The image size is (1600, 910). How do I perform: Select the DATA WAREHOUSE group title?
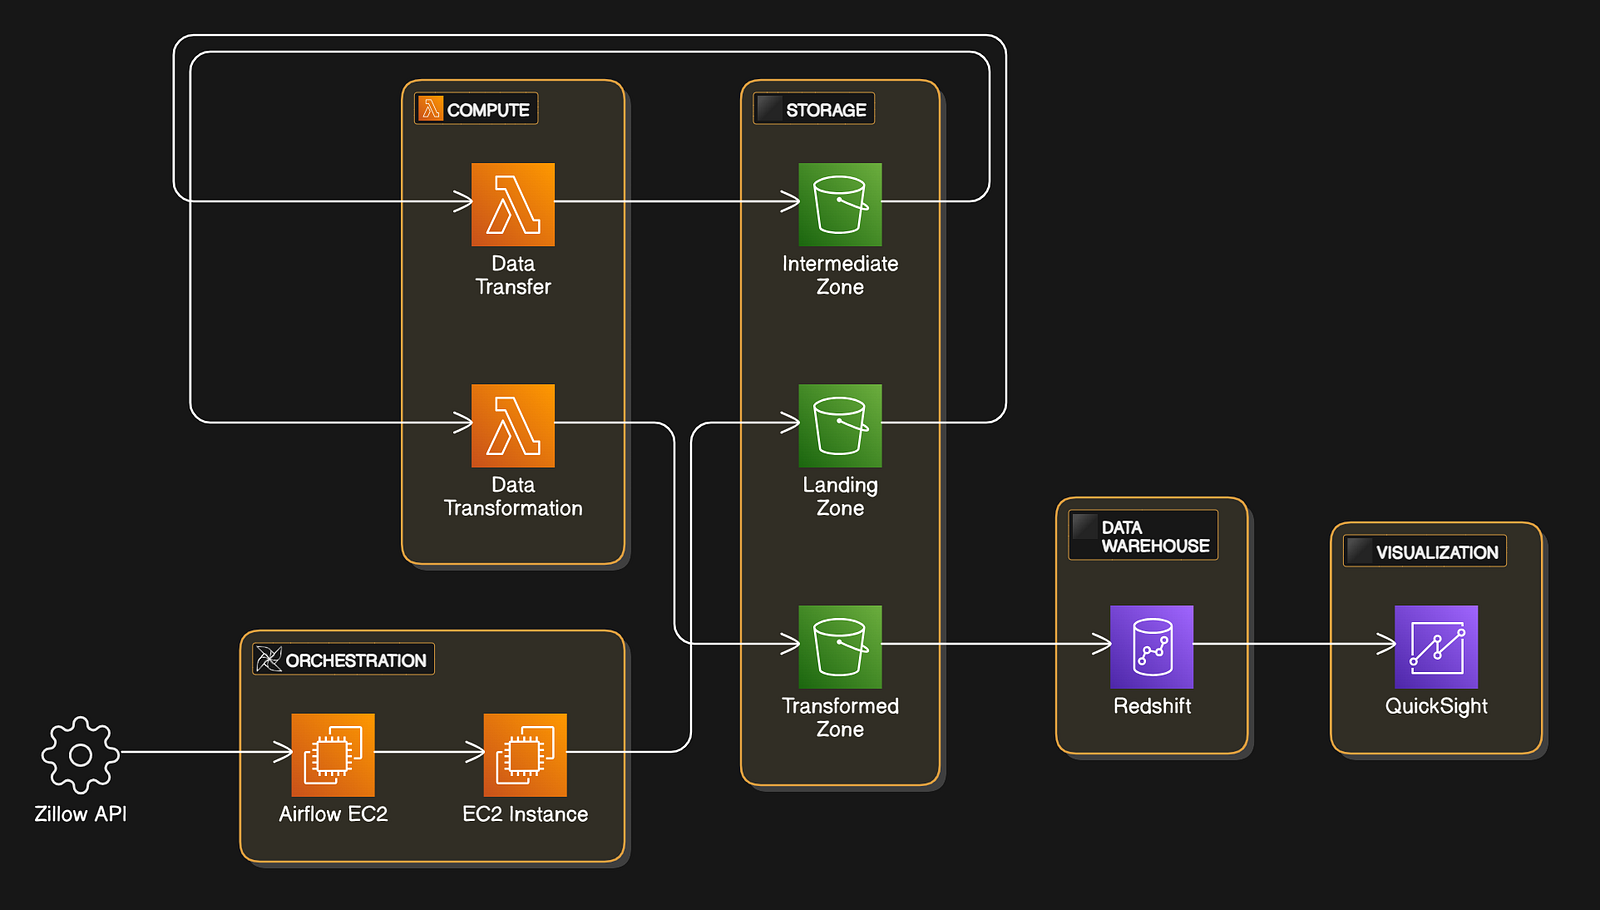click(x=1155, y=536)
